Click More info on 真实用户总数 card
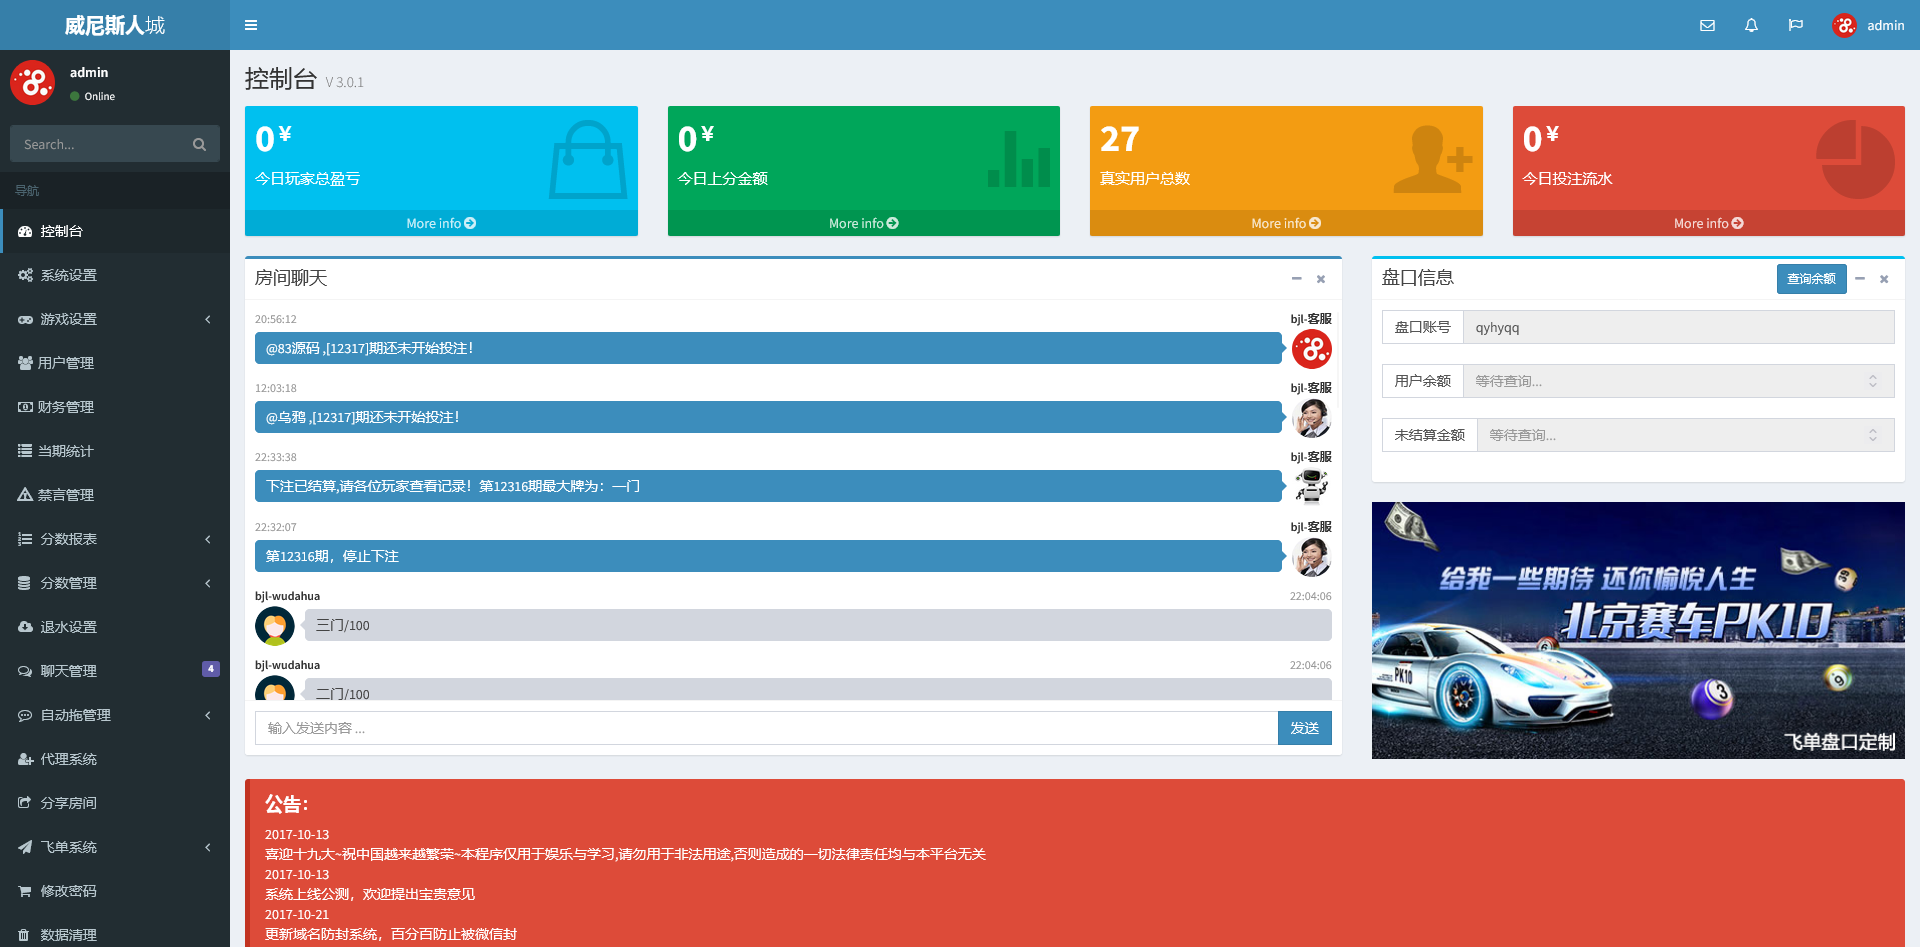 (x=1286, y=223)
